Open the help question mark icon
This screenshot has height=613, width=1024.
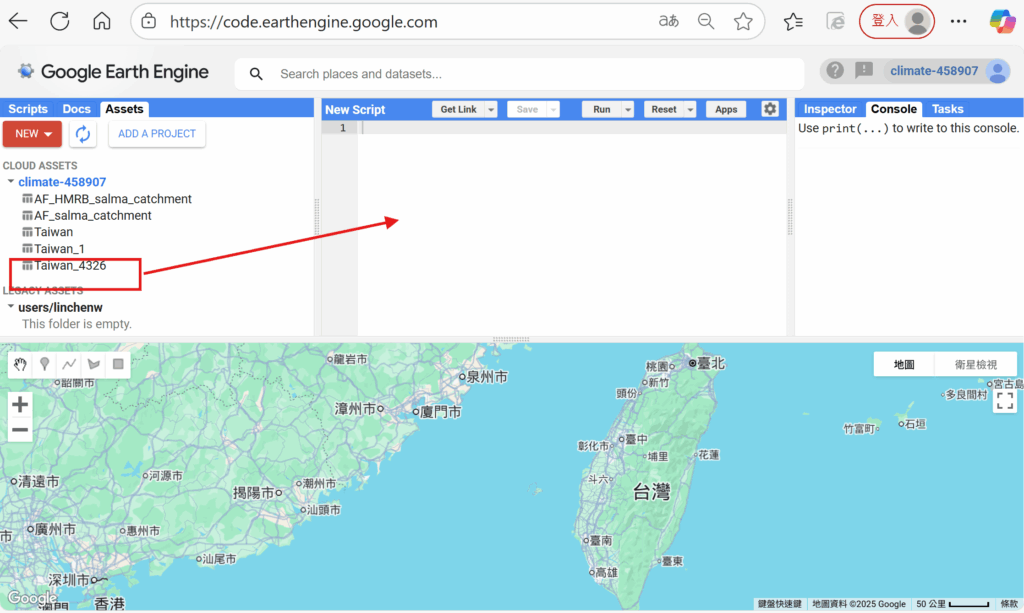tap(835, 71)
